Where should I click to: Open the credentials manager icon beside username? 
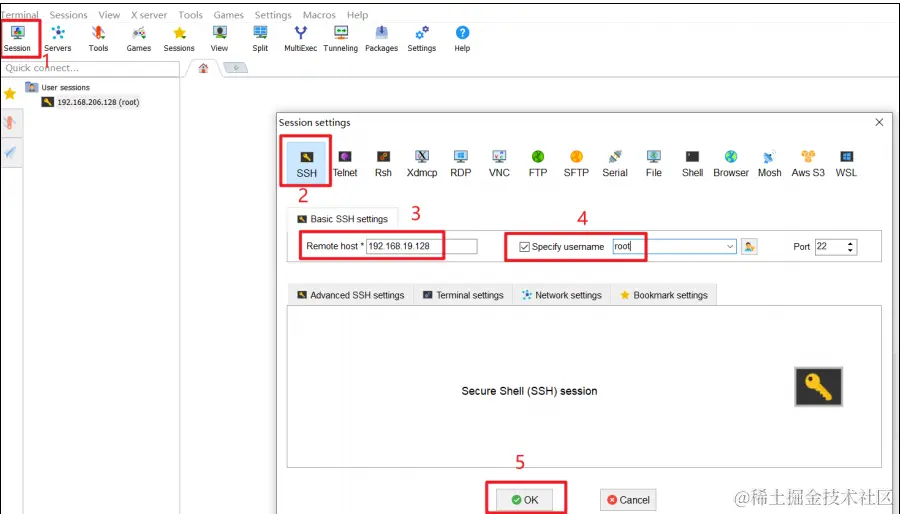(749, 247)
